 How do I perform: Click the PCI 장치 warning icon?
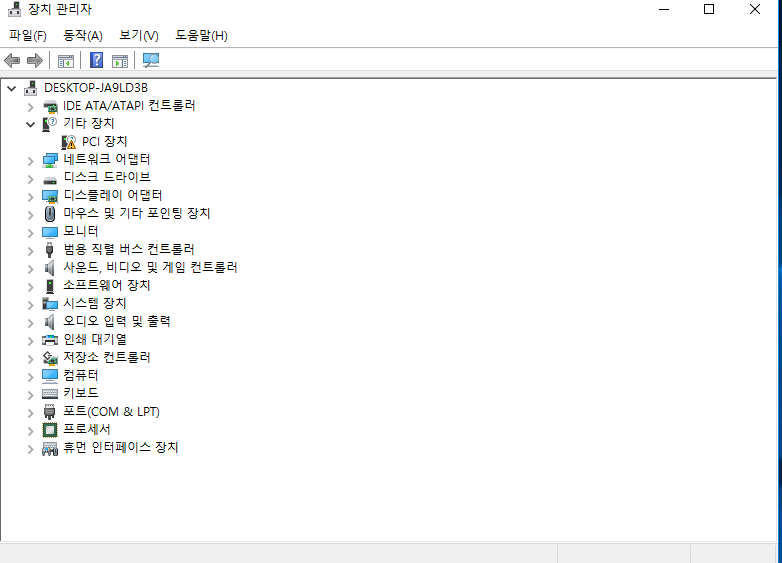tap(68, 142)
